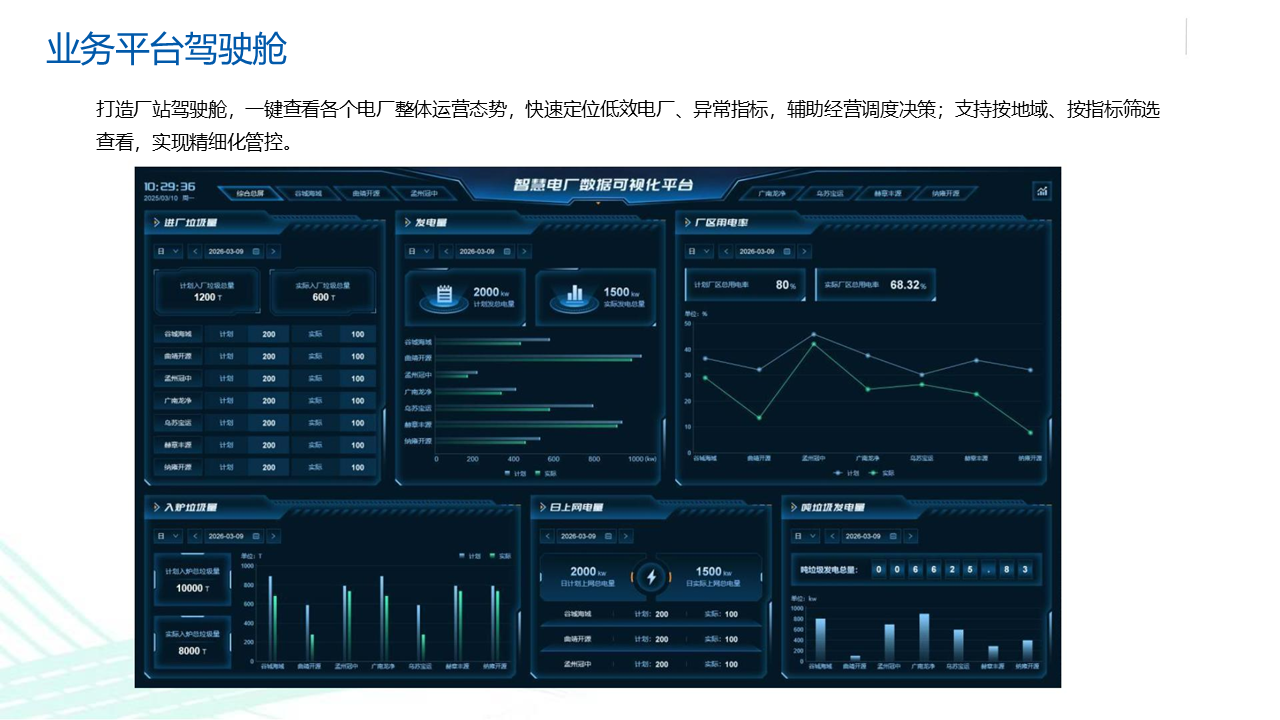Click calendar icon in 发电量 date field
Image resolution: width=1280 pixels, height=720 pixels.
point(507,252)
